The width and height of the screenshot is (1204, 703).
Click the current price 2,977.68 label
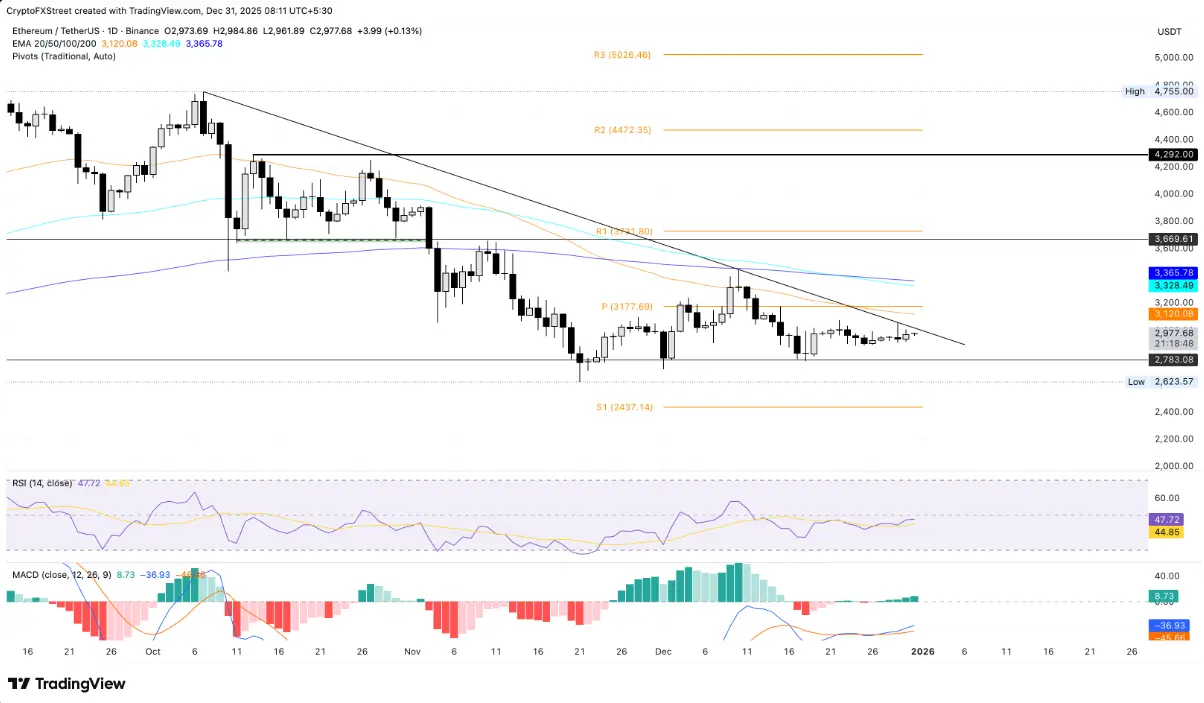click(1174, 333)
